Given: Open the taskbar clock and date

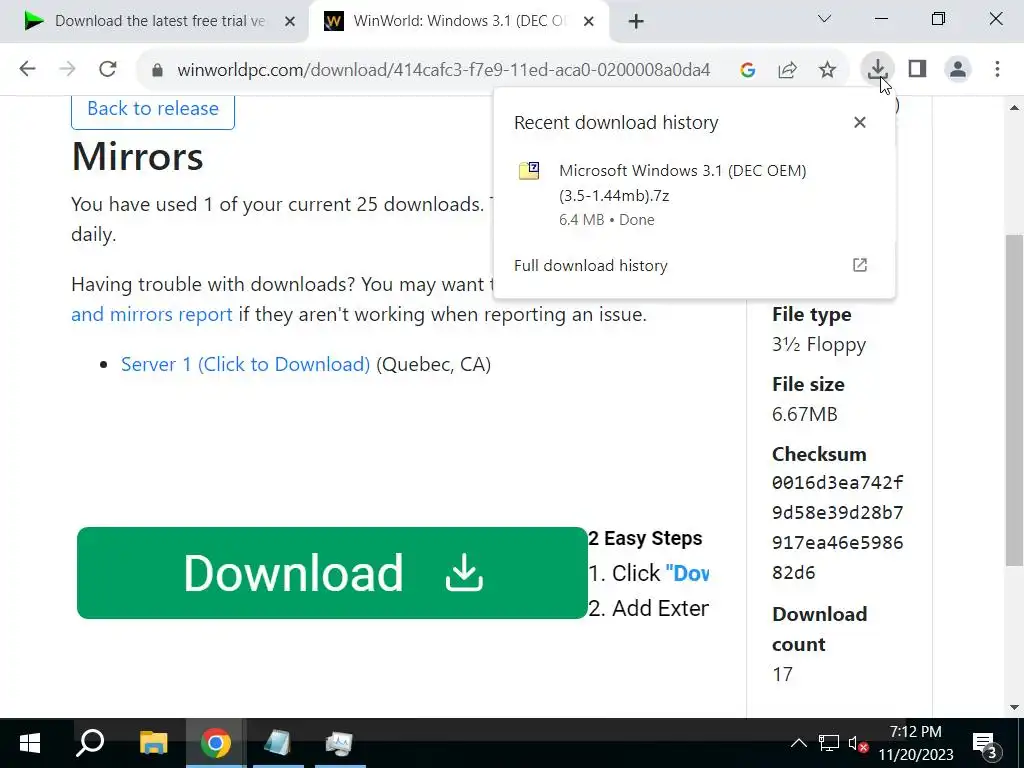Looking at the screenshot, I should click(x=916, y=743).
